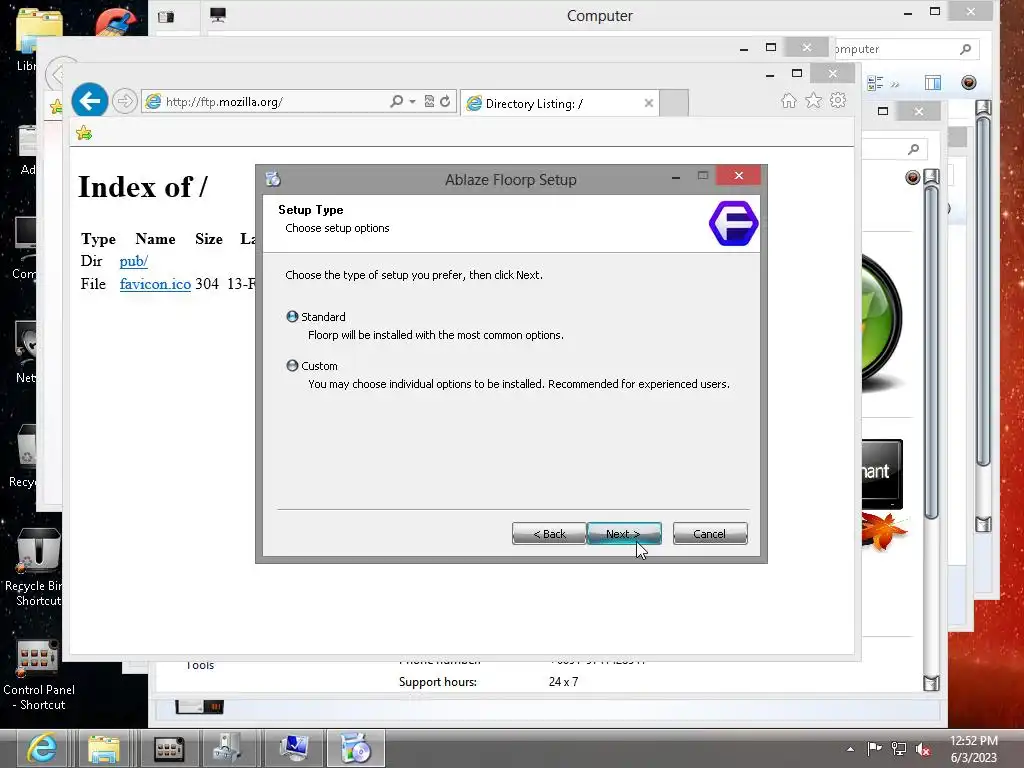Cancel the Ablaze Floorp Setup

click(710, 534)
